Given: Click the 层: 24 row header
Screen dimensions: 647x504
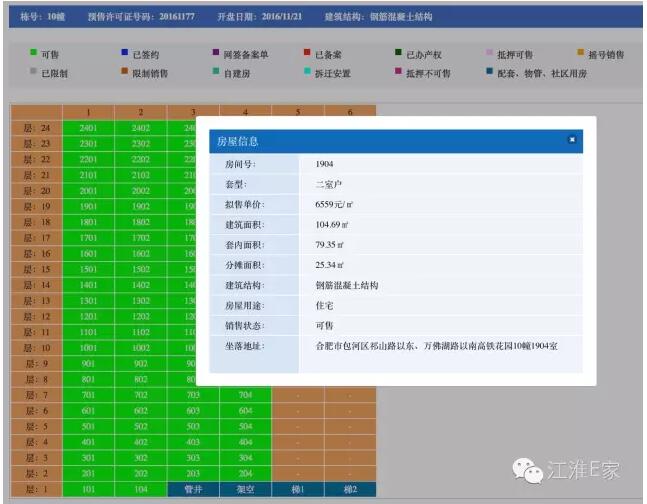Looking at the screenshot, I should click(36, 128).
